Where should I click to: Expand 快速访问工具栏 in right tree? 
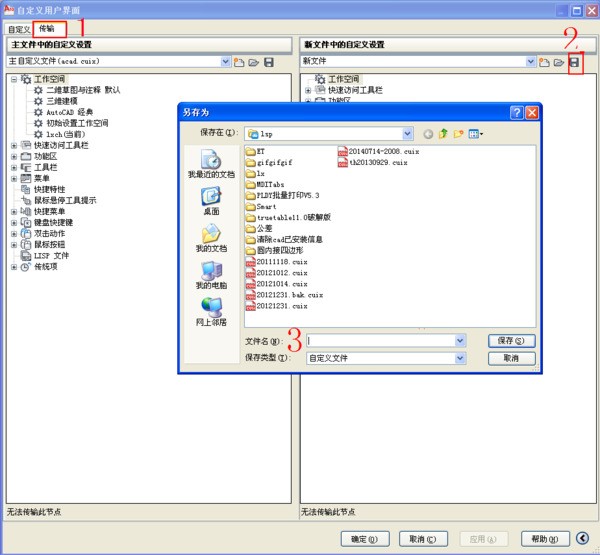tap(308, 90)
